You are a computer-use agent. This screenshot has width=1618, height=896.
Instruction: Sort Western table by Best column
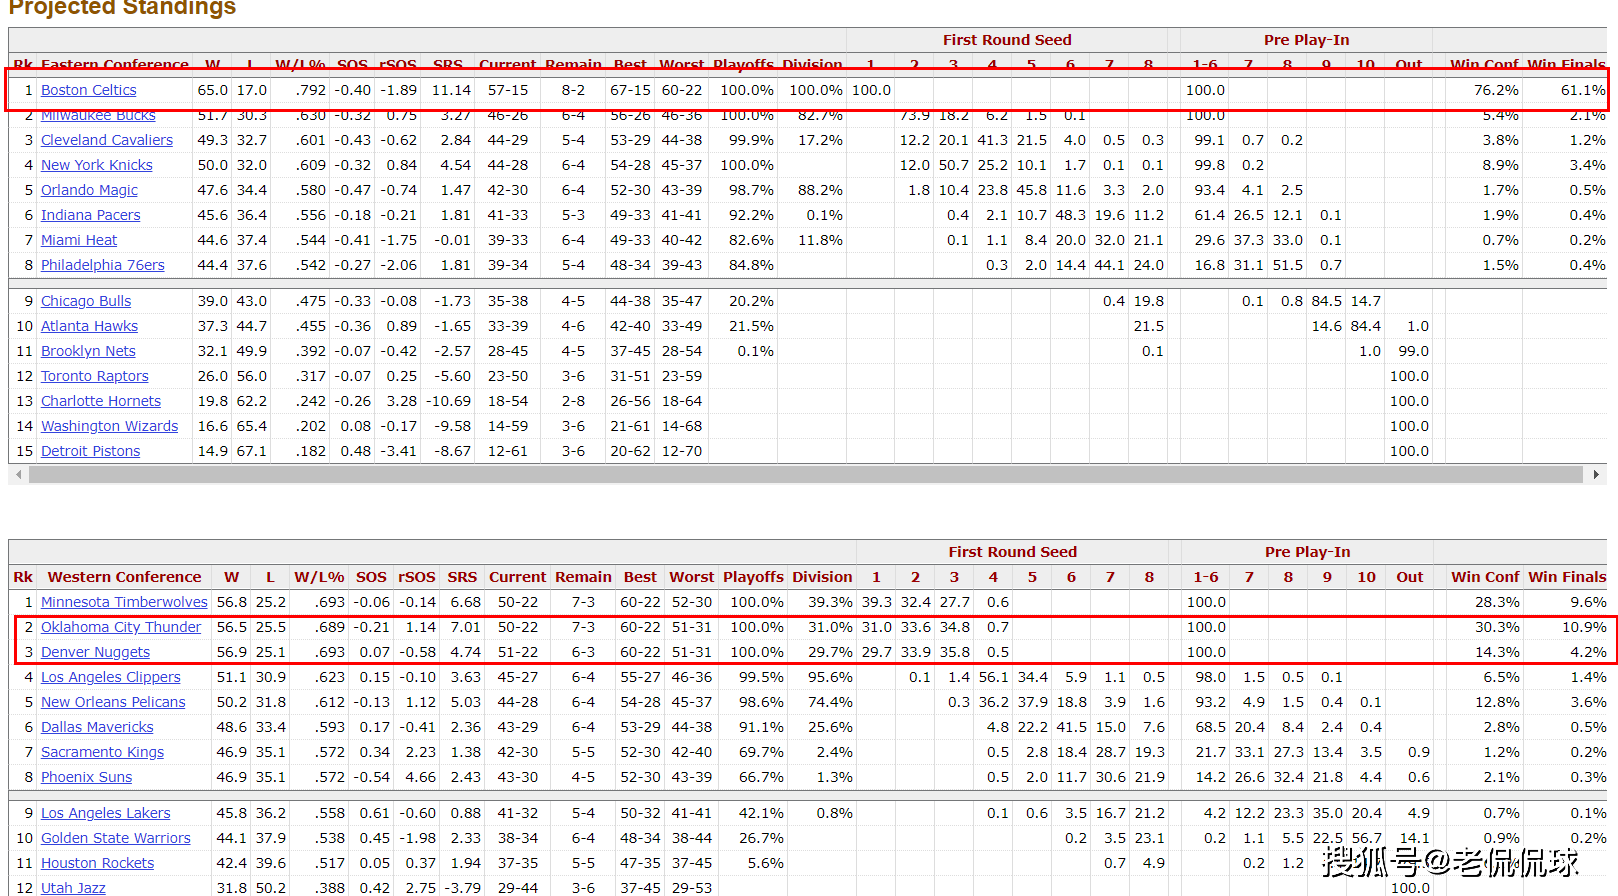click(x=640, y=577)
